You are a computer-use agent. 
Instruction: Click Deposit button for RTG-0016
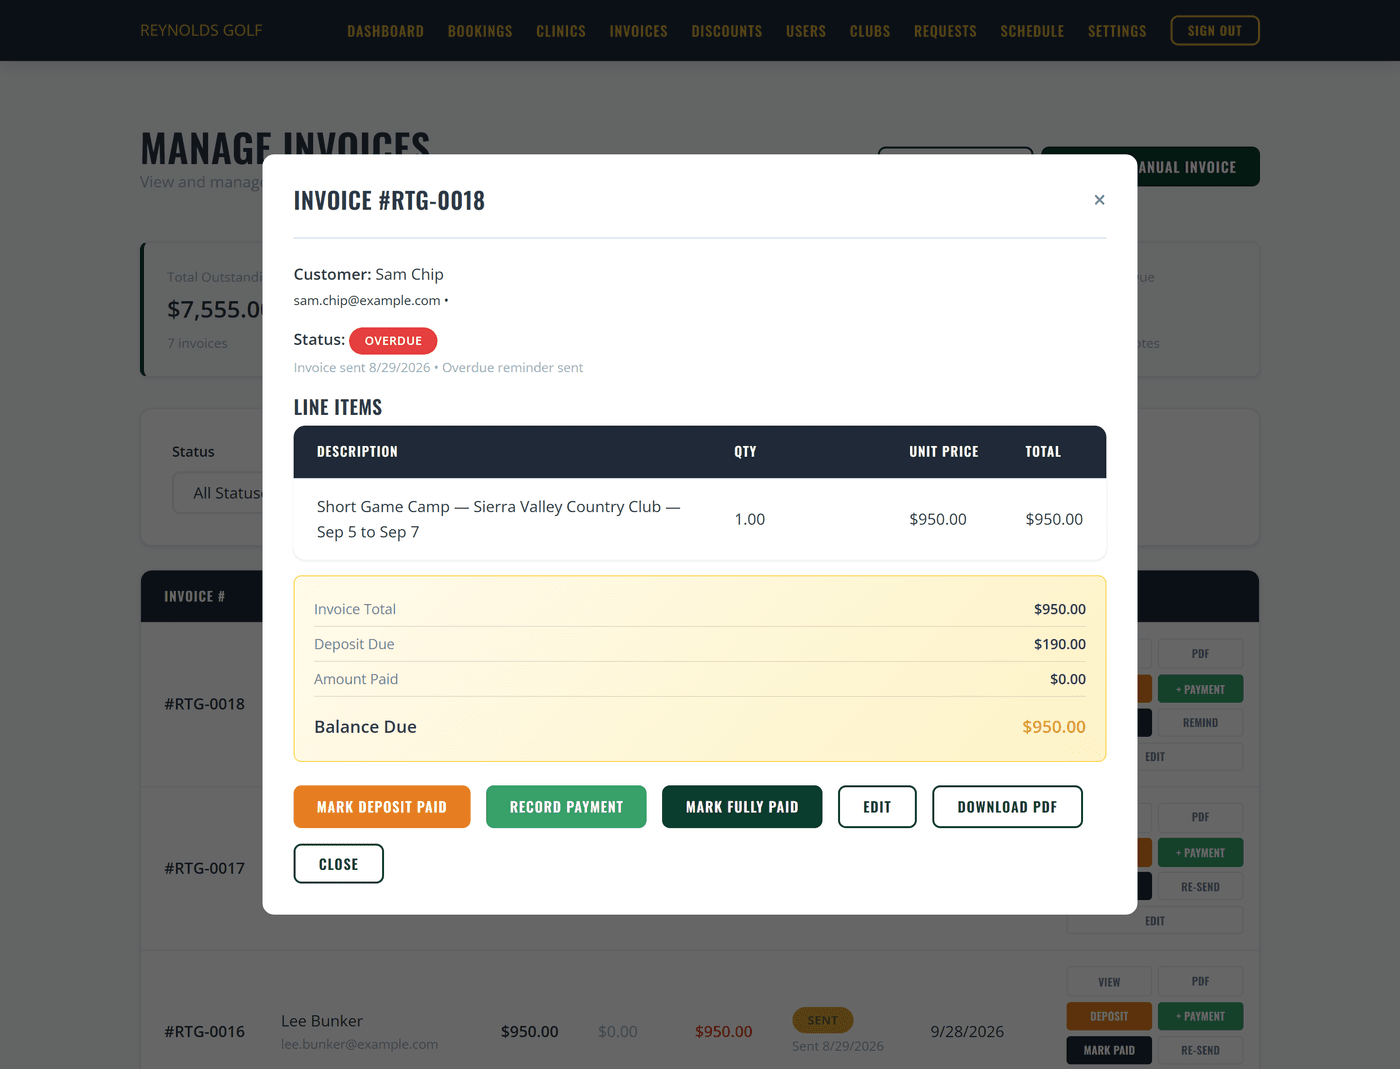[x=1109, y=1016]
